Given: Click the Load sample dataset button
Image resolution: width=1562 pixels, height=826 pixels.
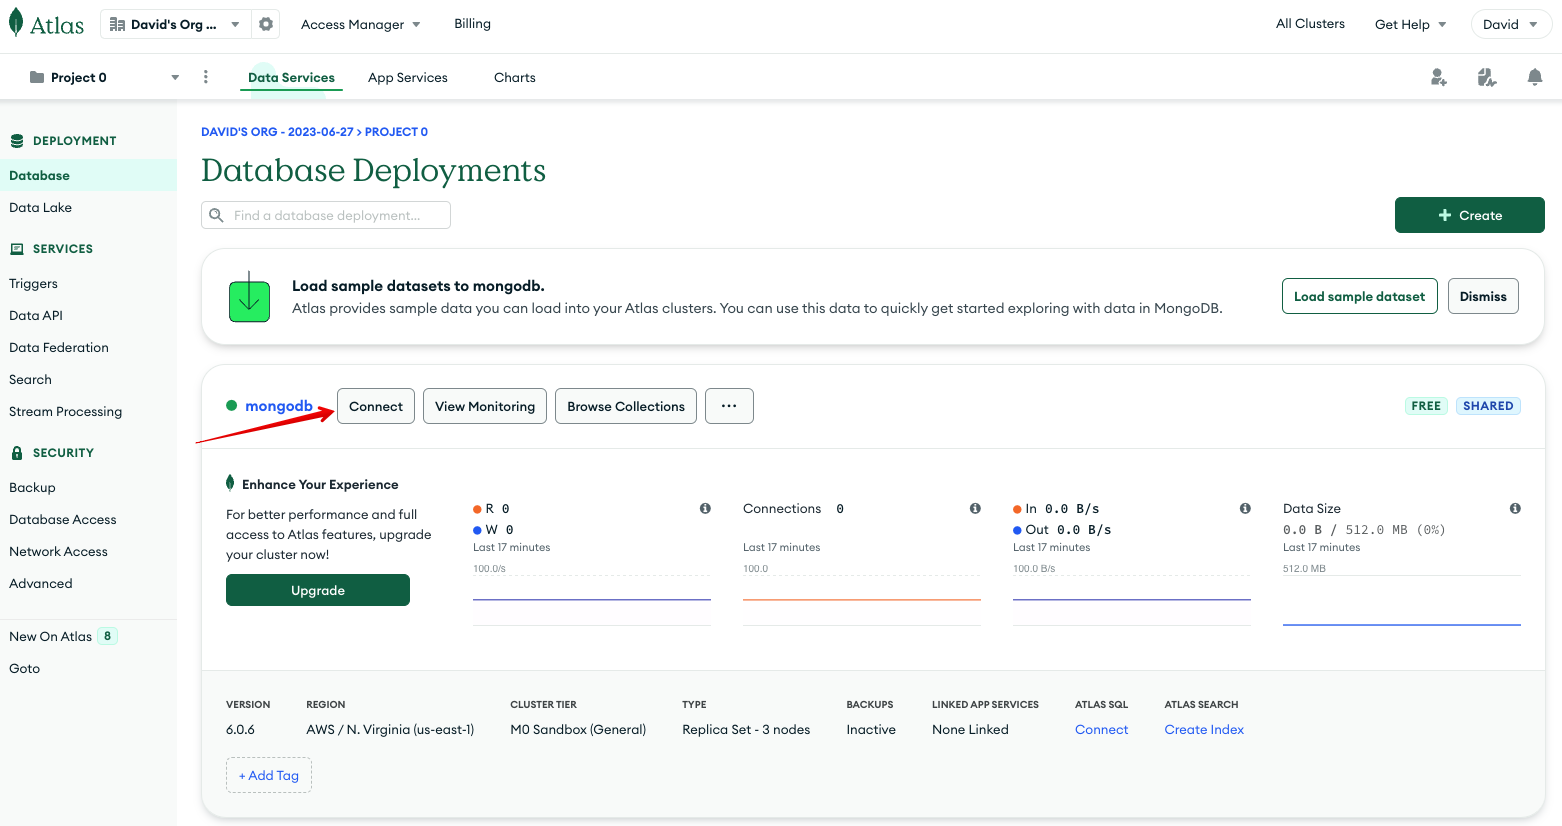Looking at the screenshot, I should 1359,296.
